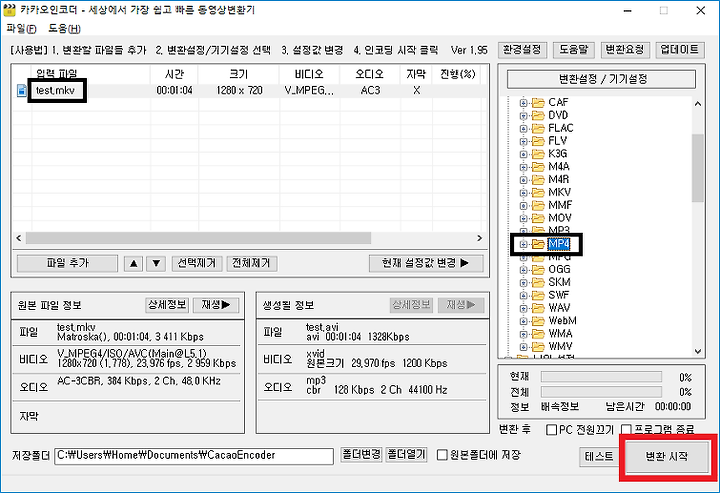This screenshot has height=493, width=720.
Task: Click the 파일 추가 button
Action: click(68, 263)
